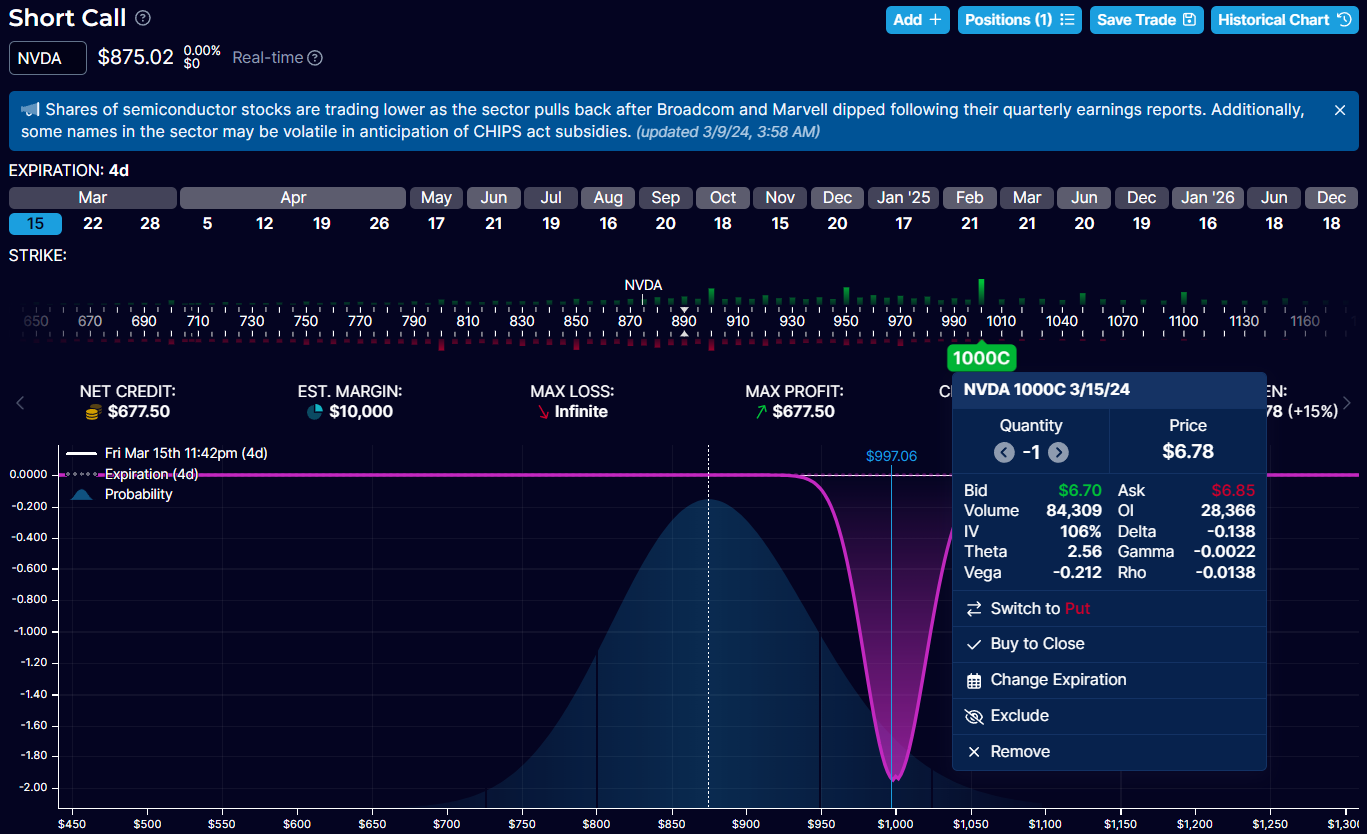1367x834 pixels.
Task: Click the Add button
Action: [x=918, y=20]
